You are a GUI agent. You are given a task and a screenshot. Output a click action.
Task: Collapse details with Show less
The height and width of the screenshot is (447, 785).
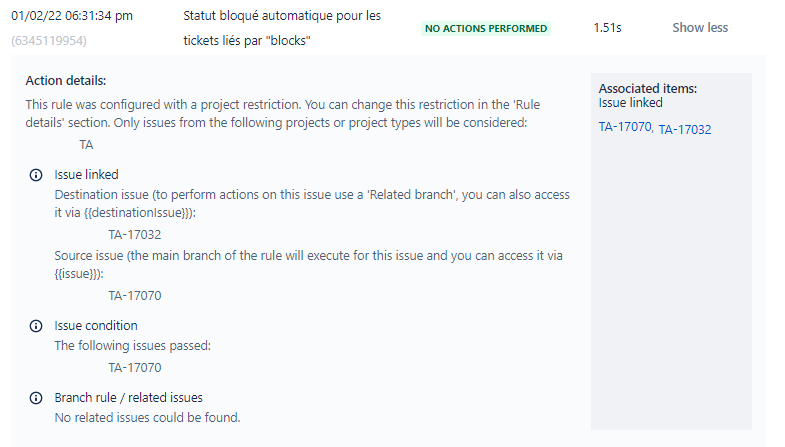click(x=700, y=28)
